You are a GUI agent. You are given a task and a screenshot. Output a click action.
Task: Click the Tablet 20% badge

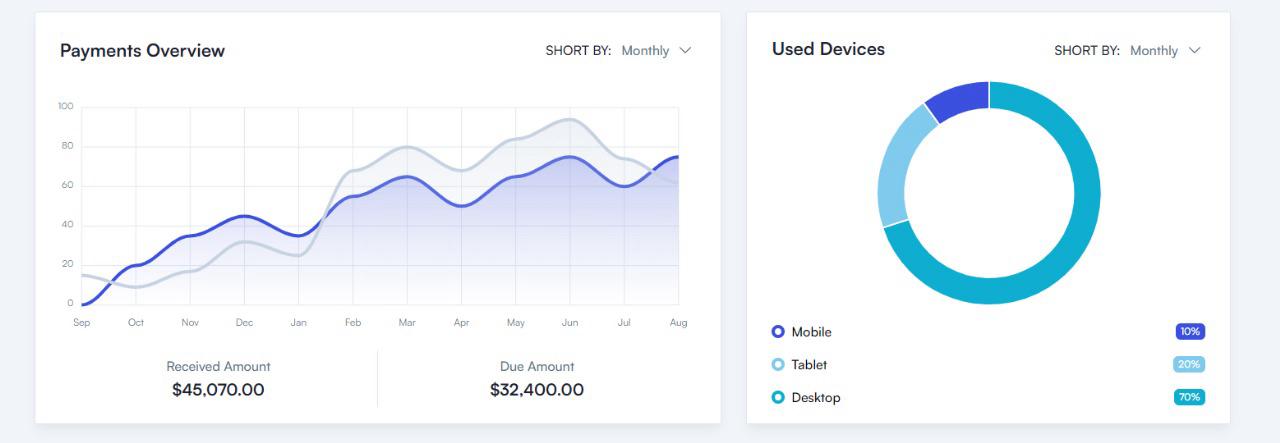1189,365
